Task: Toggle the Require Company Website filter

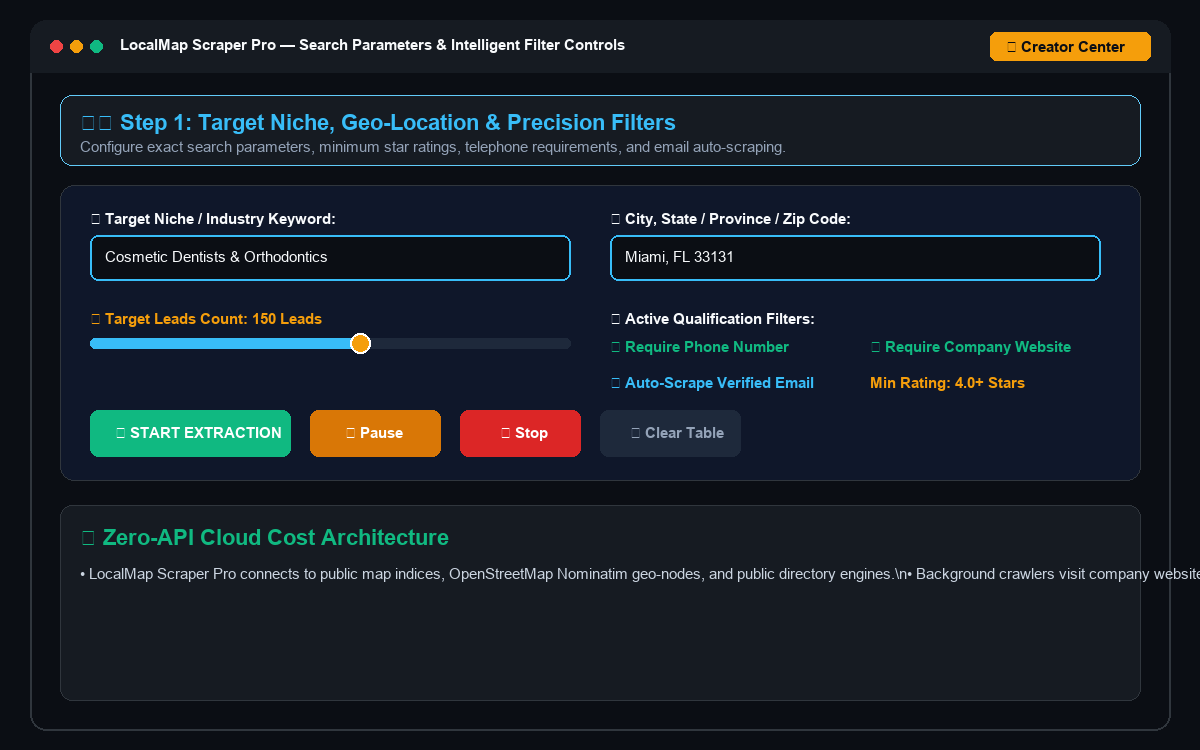Action: (970, 347)
